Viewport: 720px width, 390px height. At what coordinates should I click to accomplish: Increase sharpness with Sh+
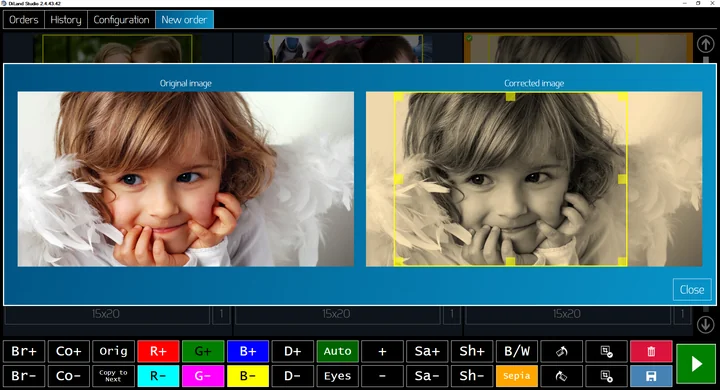point(472,351)
